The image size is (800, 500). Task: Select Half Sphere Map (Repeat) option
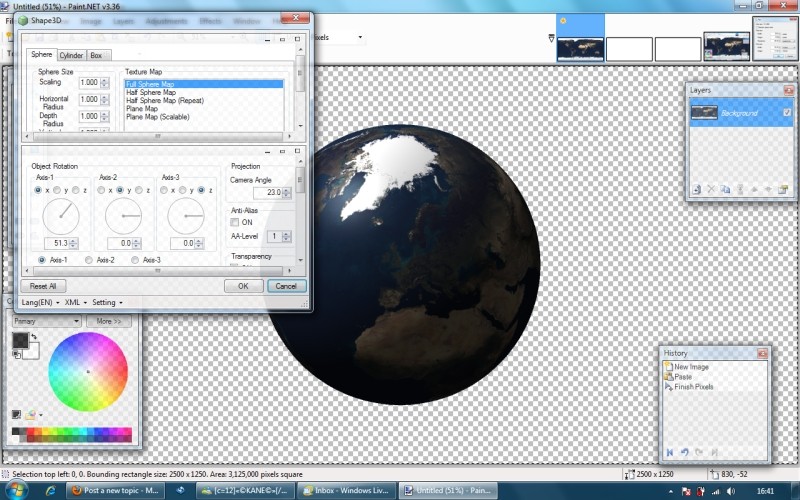(x=165, y=101)
